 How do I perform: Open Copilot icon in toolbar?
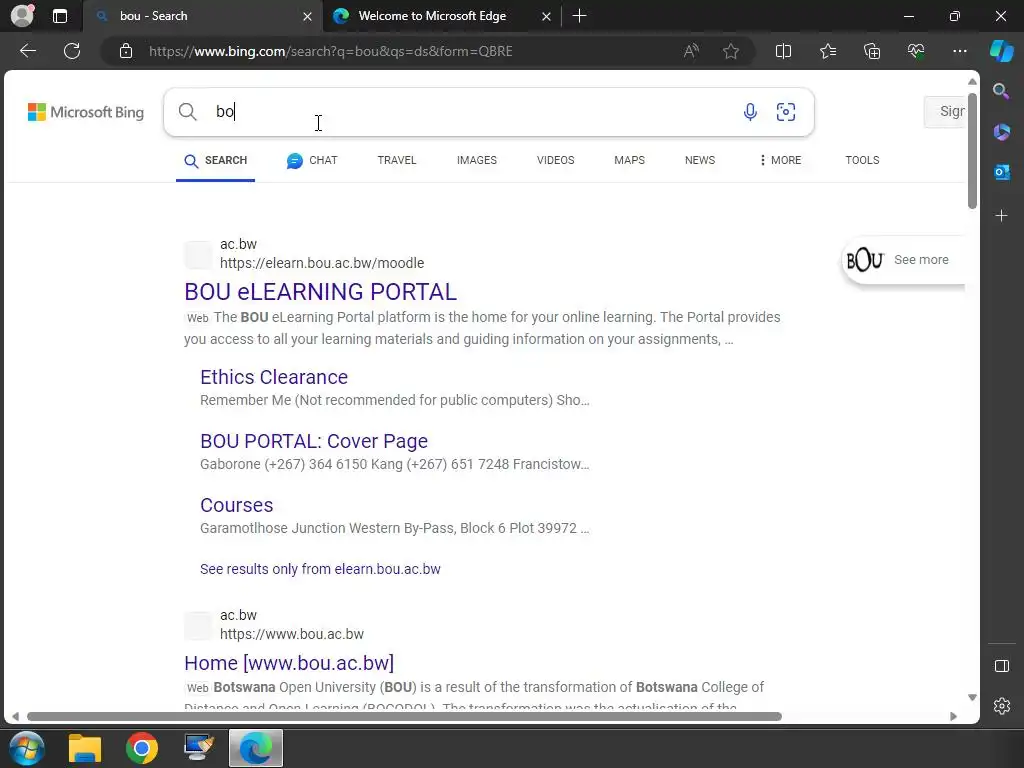pos(1001,51)
